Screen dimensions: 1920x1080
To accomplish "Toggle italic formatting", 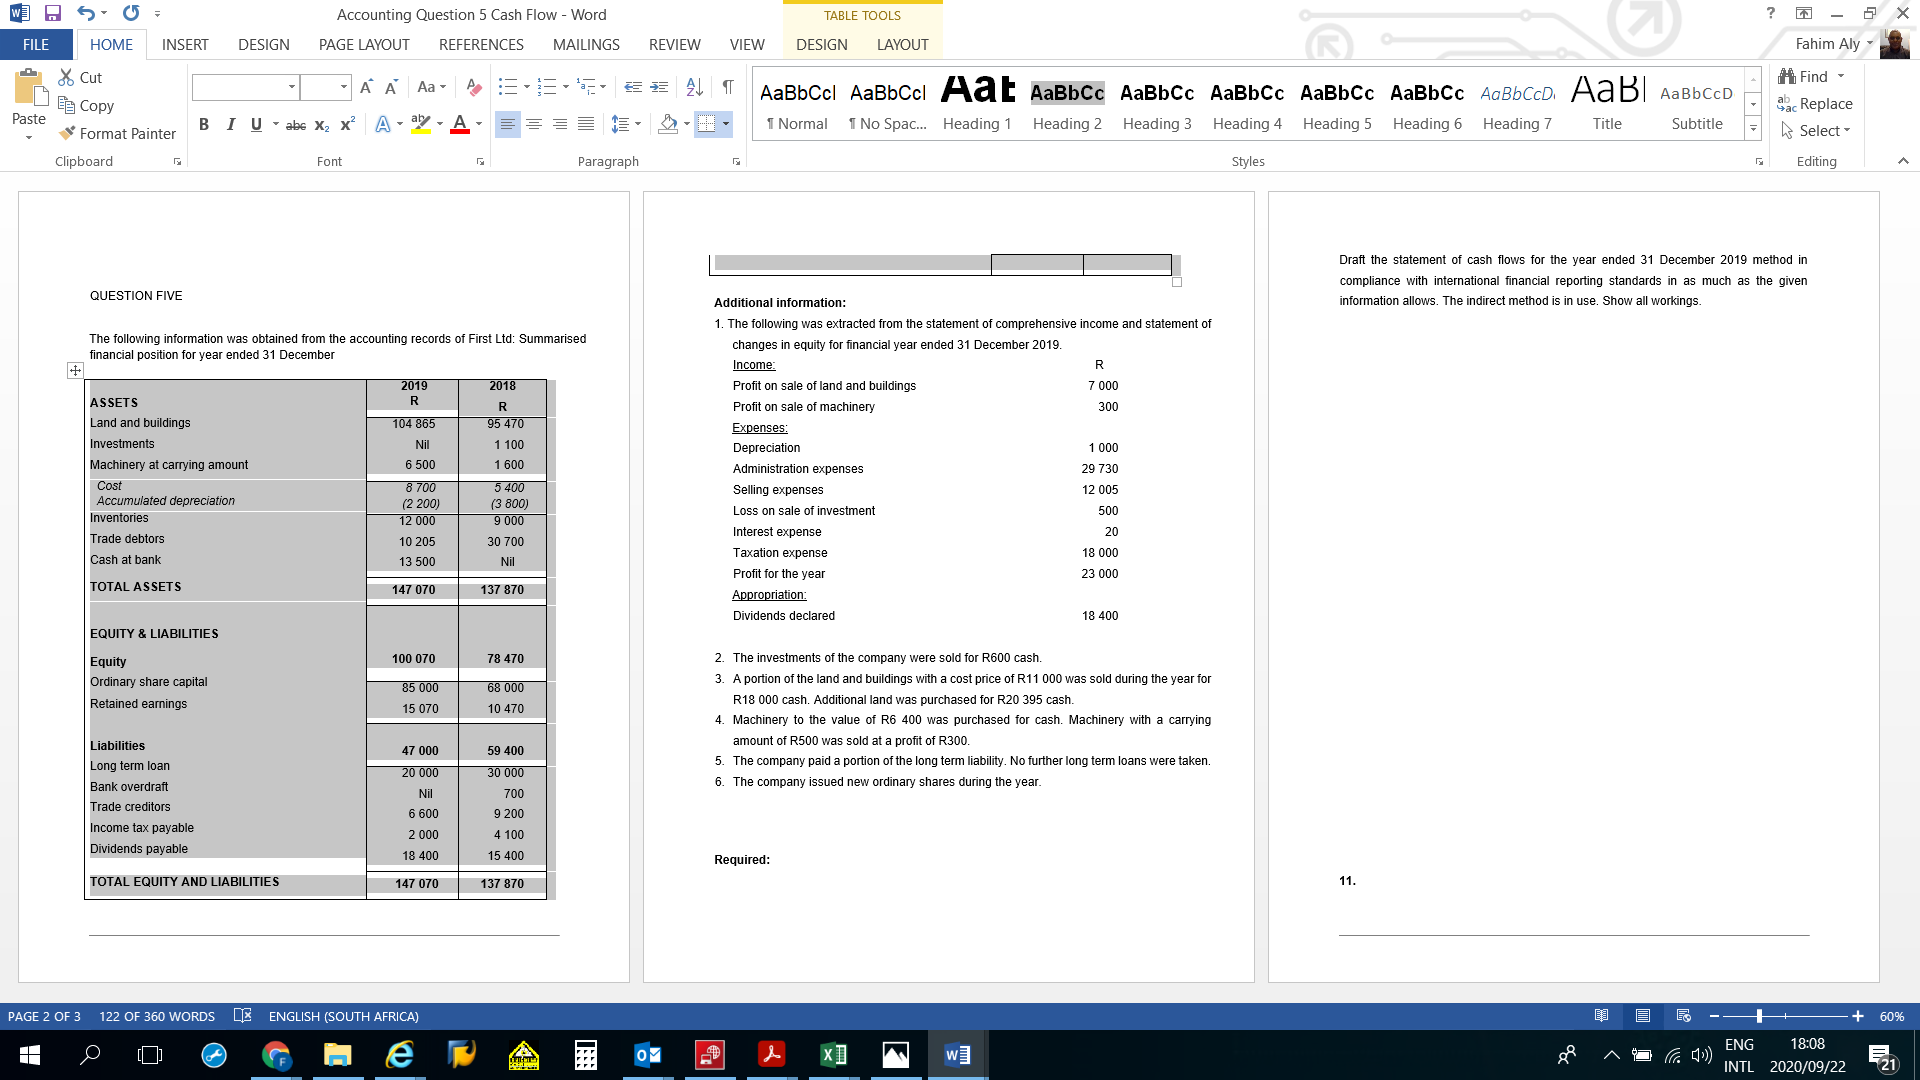I will [x=231, y=124].
